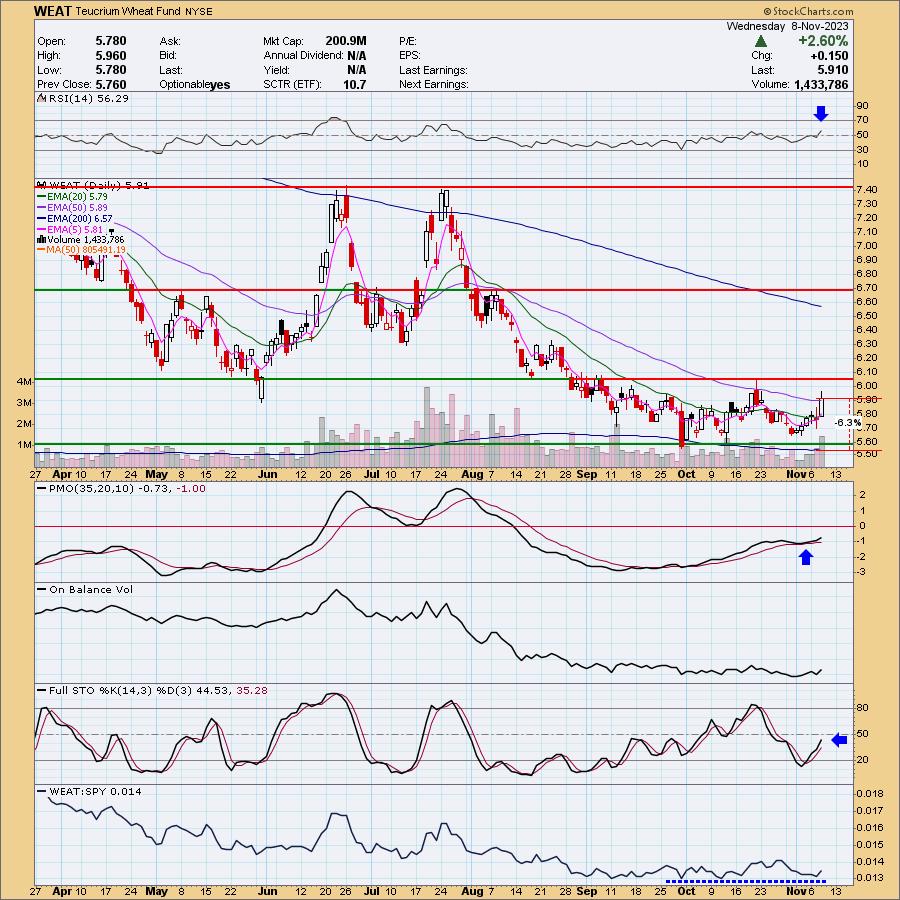The width and height of the screenshot is (900, 900).
Task: Click the Mkt Cap value 200.9M
Action: coord(346,41)
